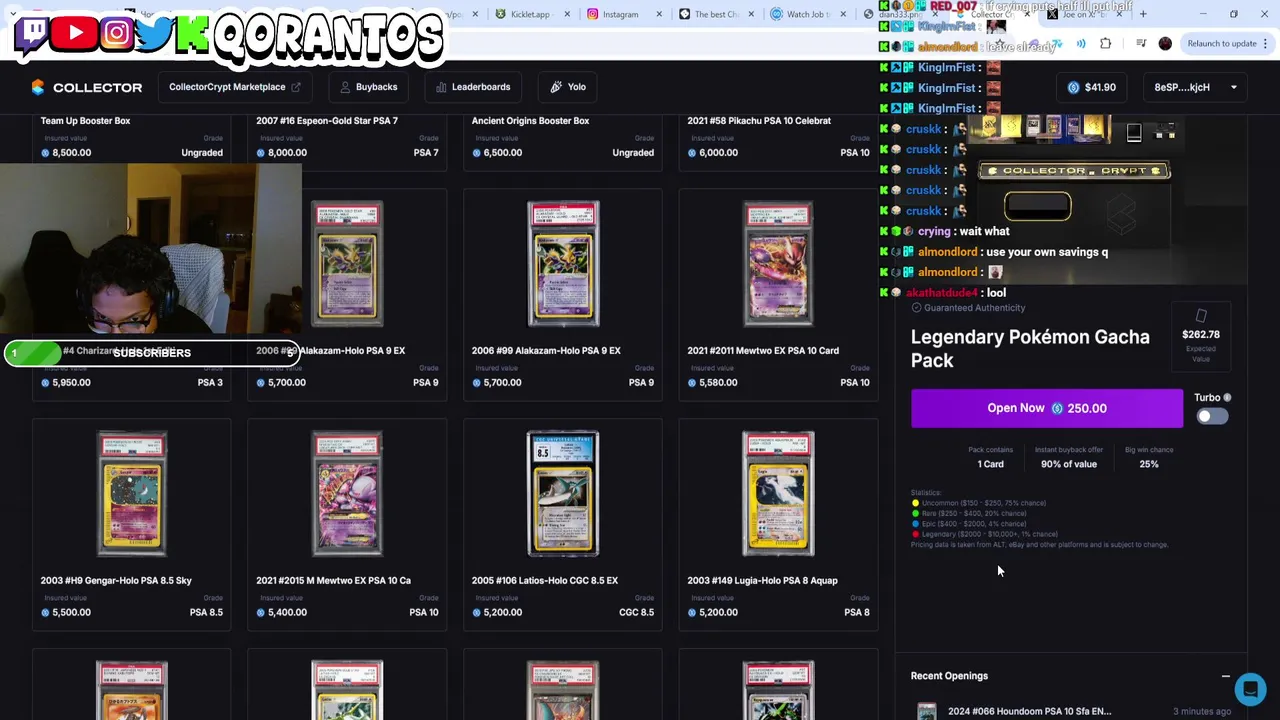Click the Ancient Origins Booster Box title
This screenshot has height=720, width=1280.
click(530, 121)
